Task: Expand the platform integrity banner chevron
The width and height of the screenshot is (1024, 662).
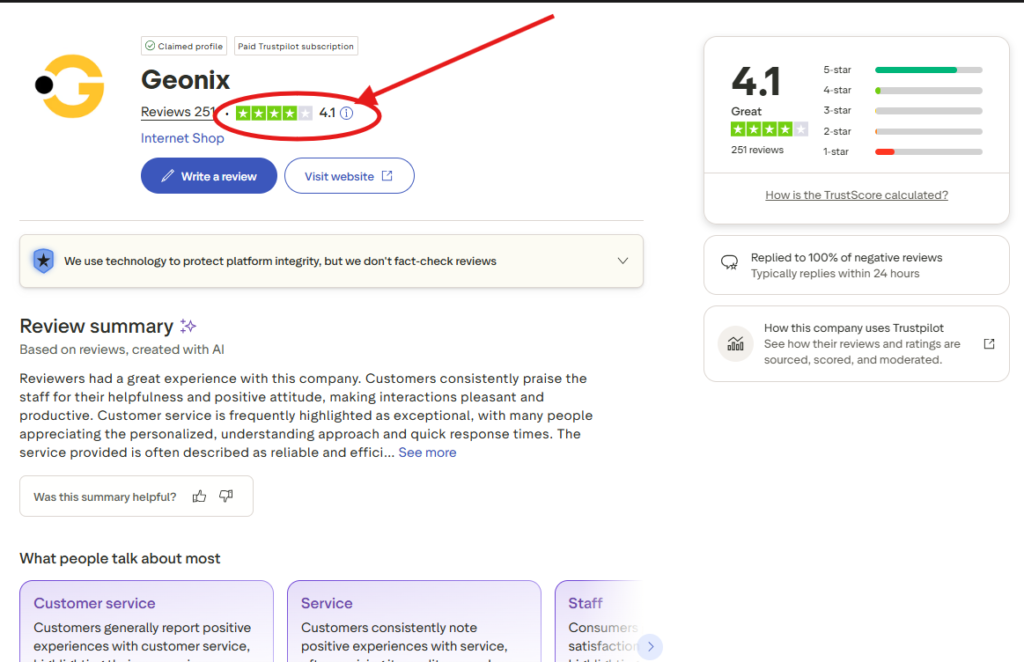Action: click(x=623, y=260)
